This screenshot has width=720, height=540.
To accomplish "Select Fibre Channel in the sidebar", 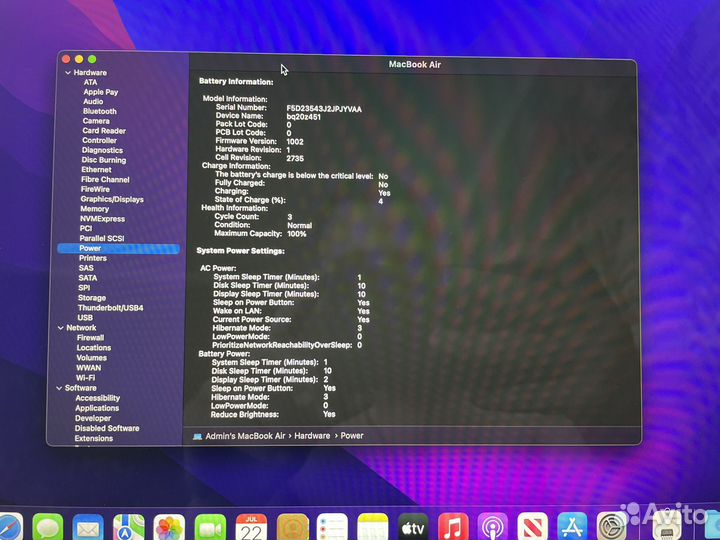I will tap(105, 180).
